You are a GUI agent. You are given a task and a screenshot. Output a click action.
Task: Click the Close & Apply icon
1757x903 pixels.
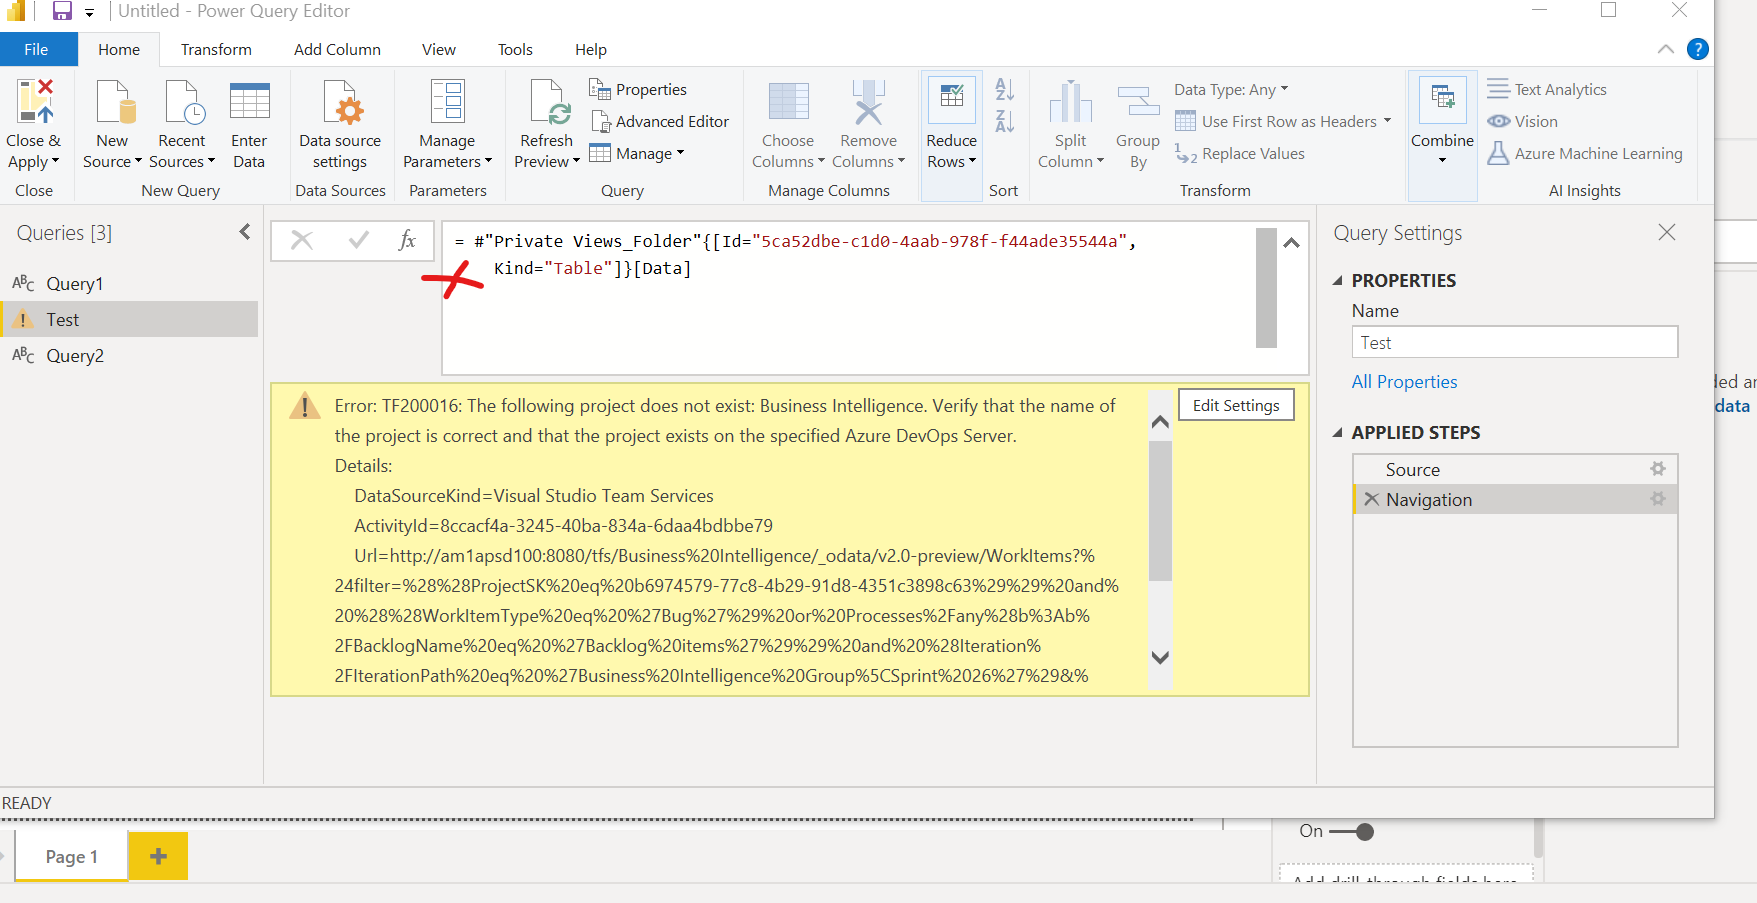(35, 102)
